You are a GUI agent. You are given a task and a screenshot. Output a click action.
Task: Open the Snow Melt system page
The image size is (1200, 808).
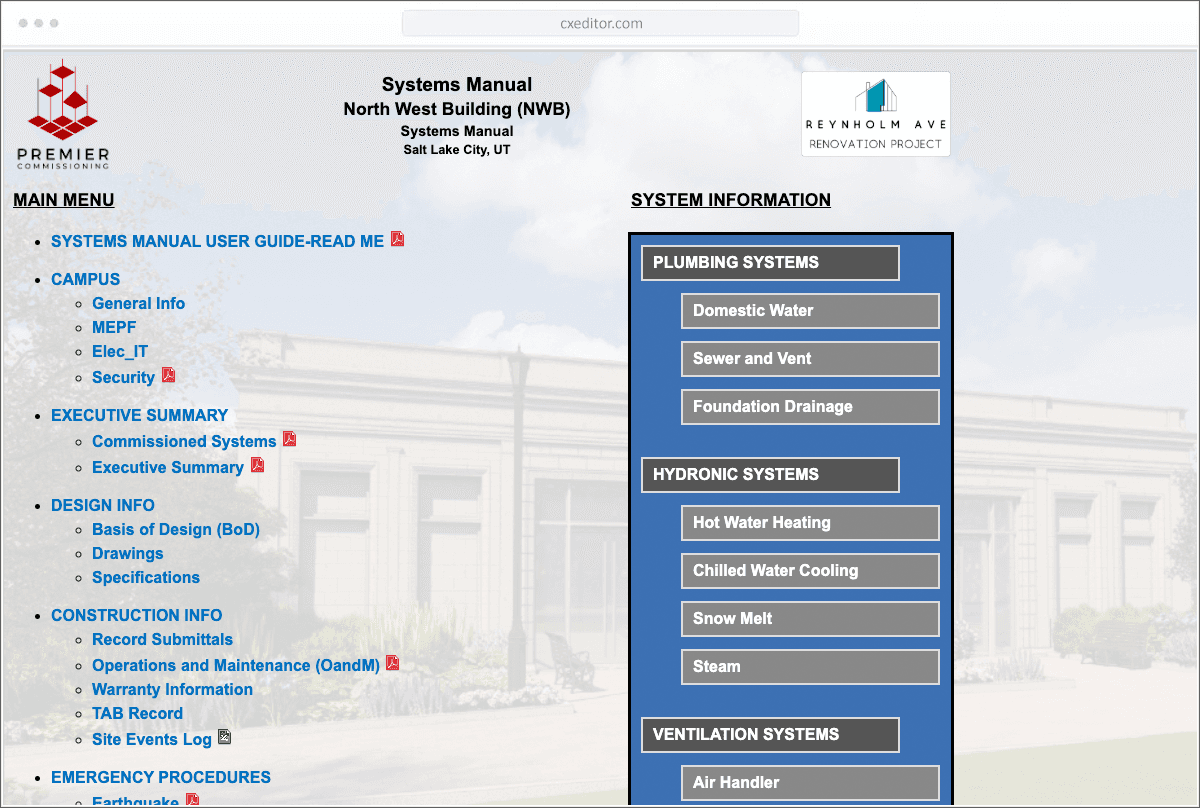(810, 619)
